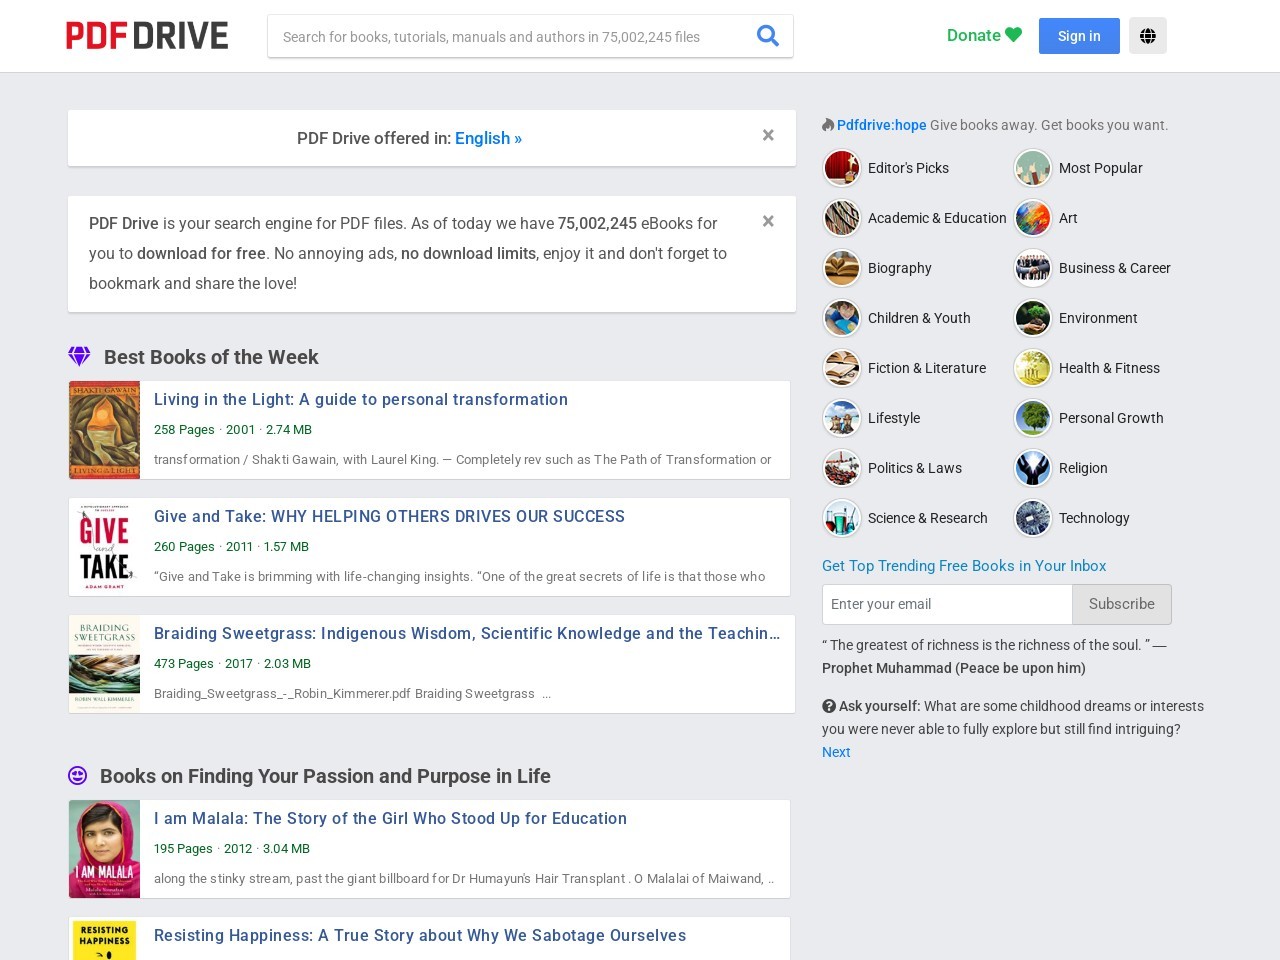Open the Technology text link
This screenshot has width=1280, height=960.
tap(1094, 518)
